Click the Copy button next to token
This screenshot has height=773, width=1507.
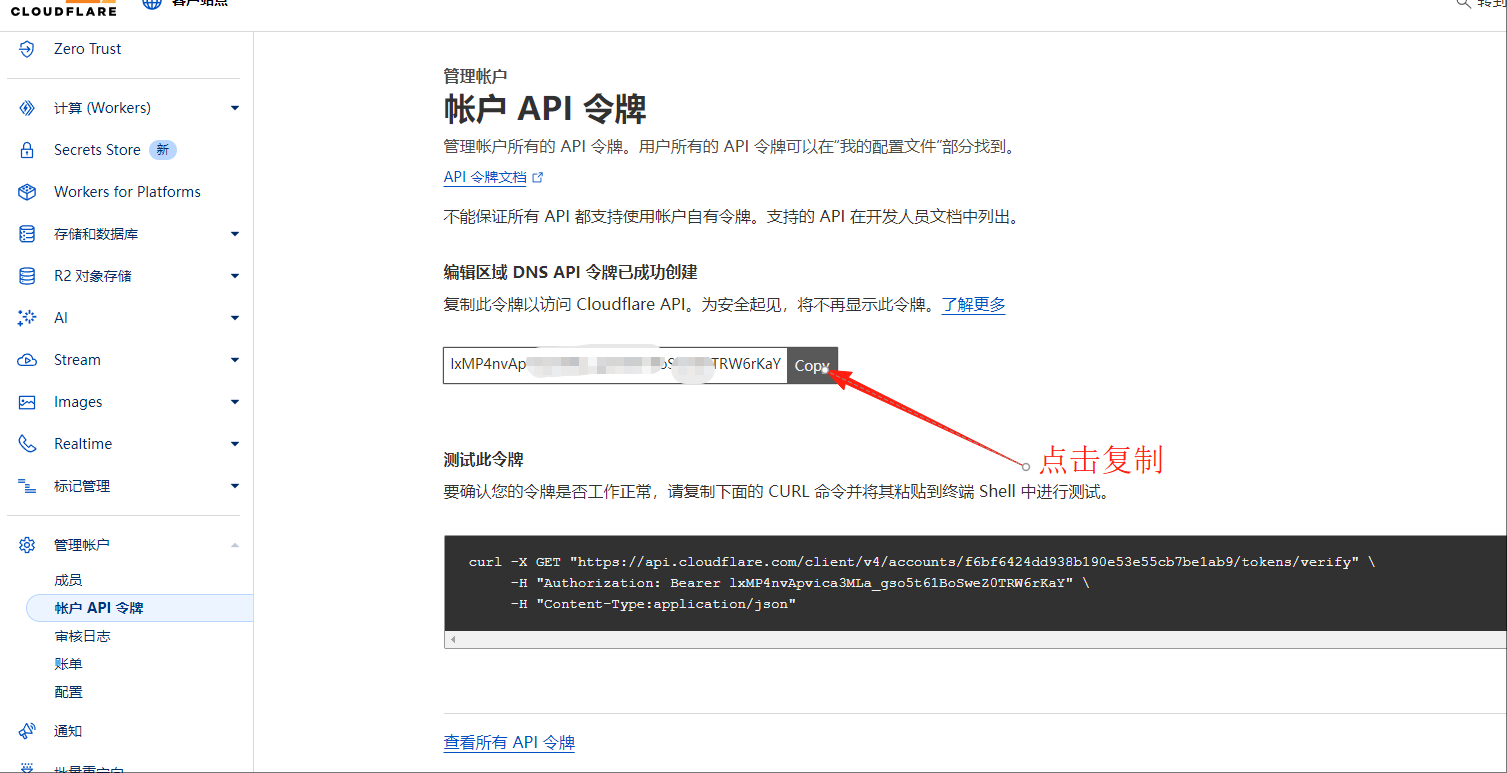click(x=812, y=366)
